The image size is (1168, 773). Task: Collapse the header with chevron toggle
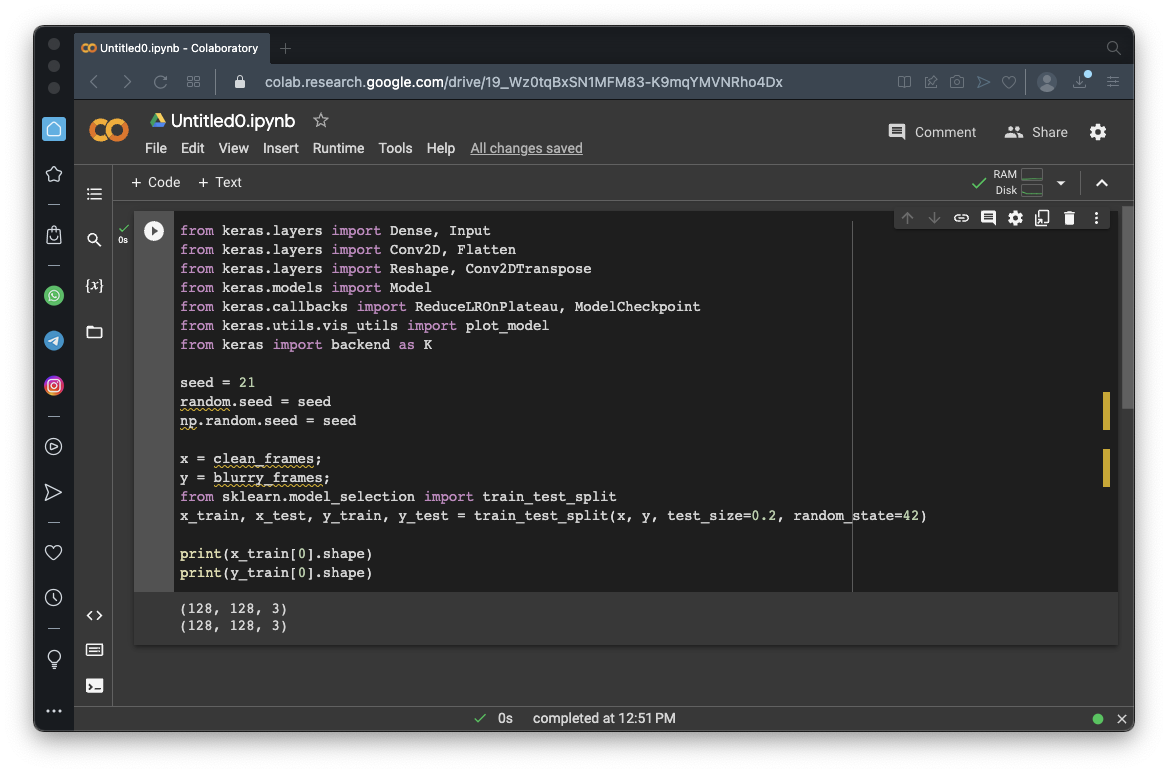tap(1102, 183)
